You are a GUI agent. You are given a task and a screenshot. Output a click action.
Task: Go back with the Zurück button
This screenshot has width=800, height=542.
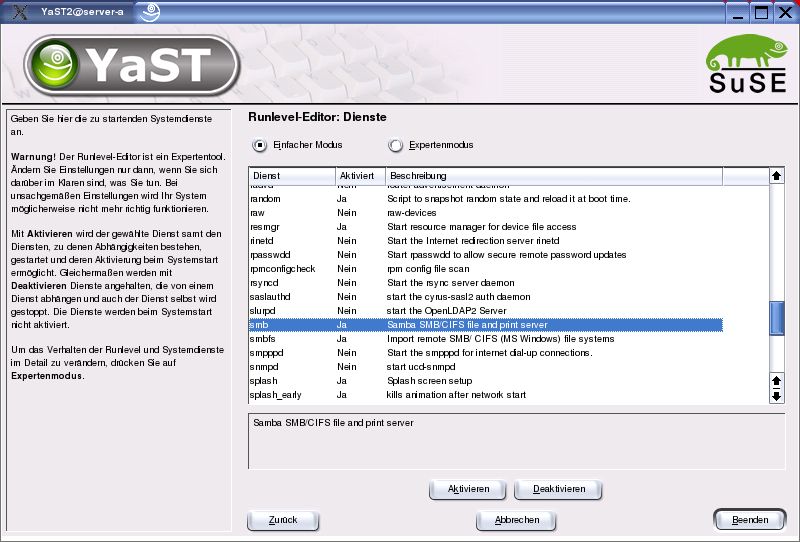click(x=283, y=520)
